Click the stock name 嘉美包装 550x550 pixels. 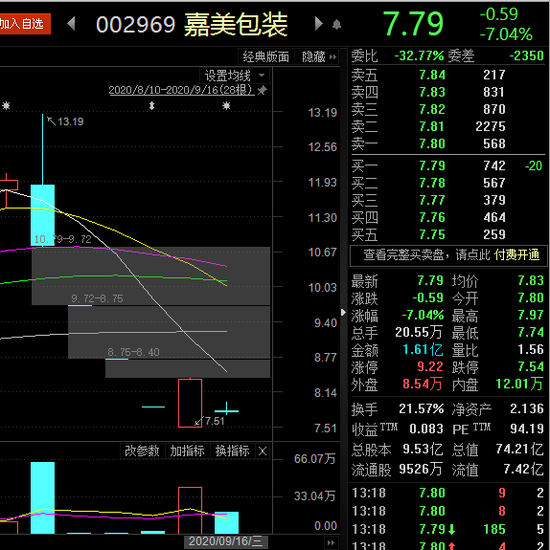[x=236, y=25]
